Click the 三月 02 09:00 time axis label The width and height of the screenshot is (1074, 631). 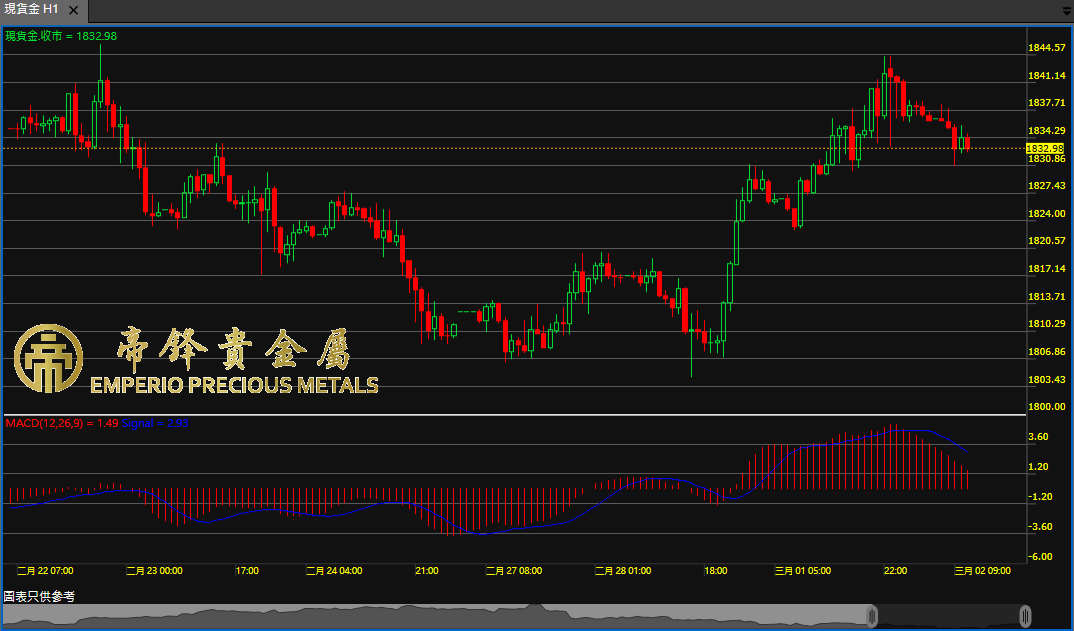(982, 570)
